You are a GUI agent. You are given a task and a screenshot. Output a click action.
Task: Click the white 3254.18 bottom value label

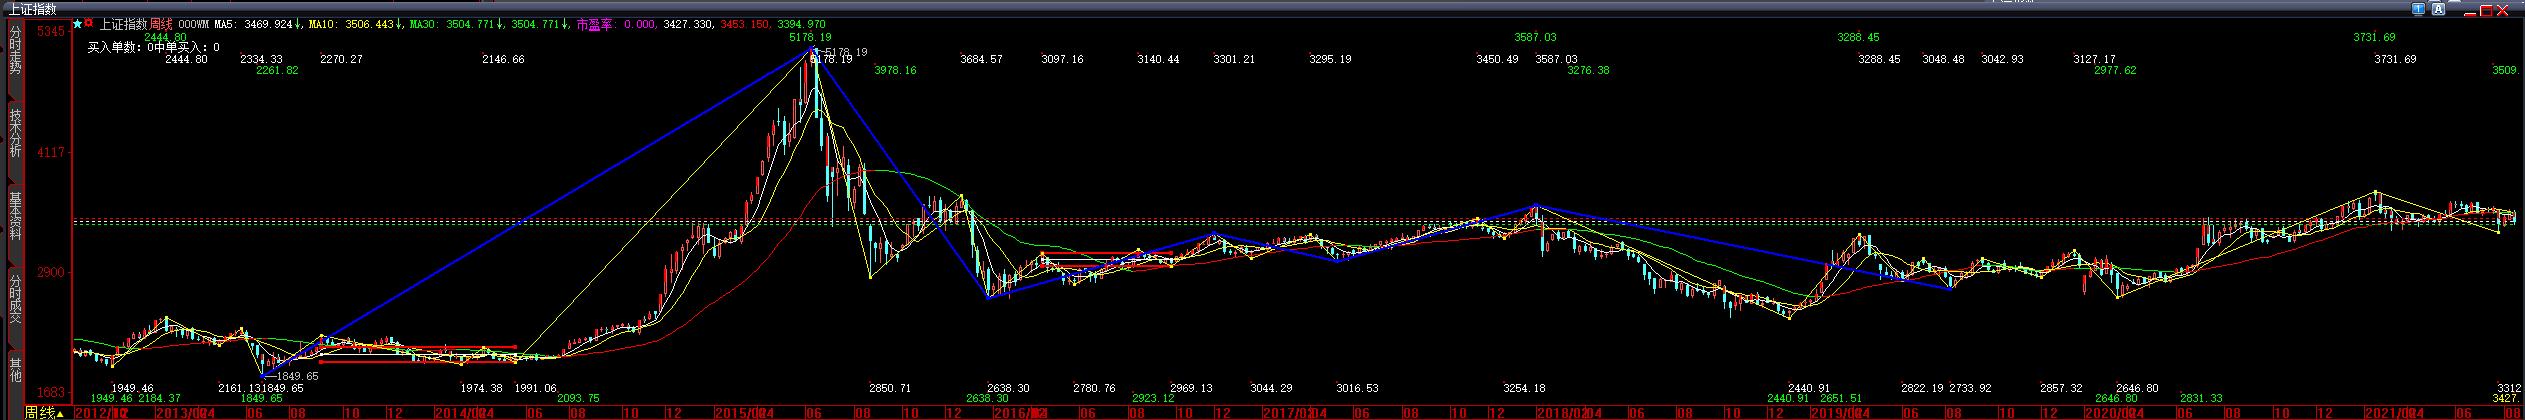click(x=1524, y=387)
